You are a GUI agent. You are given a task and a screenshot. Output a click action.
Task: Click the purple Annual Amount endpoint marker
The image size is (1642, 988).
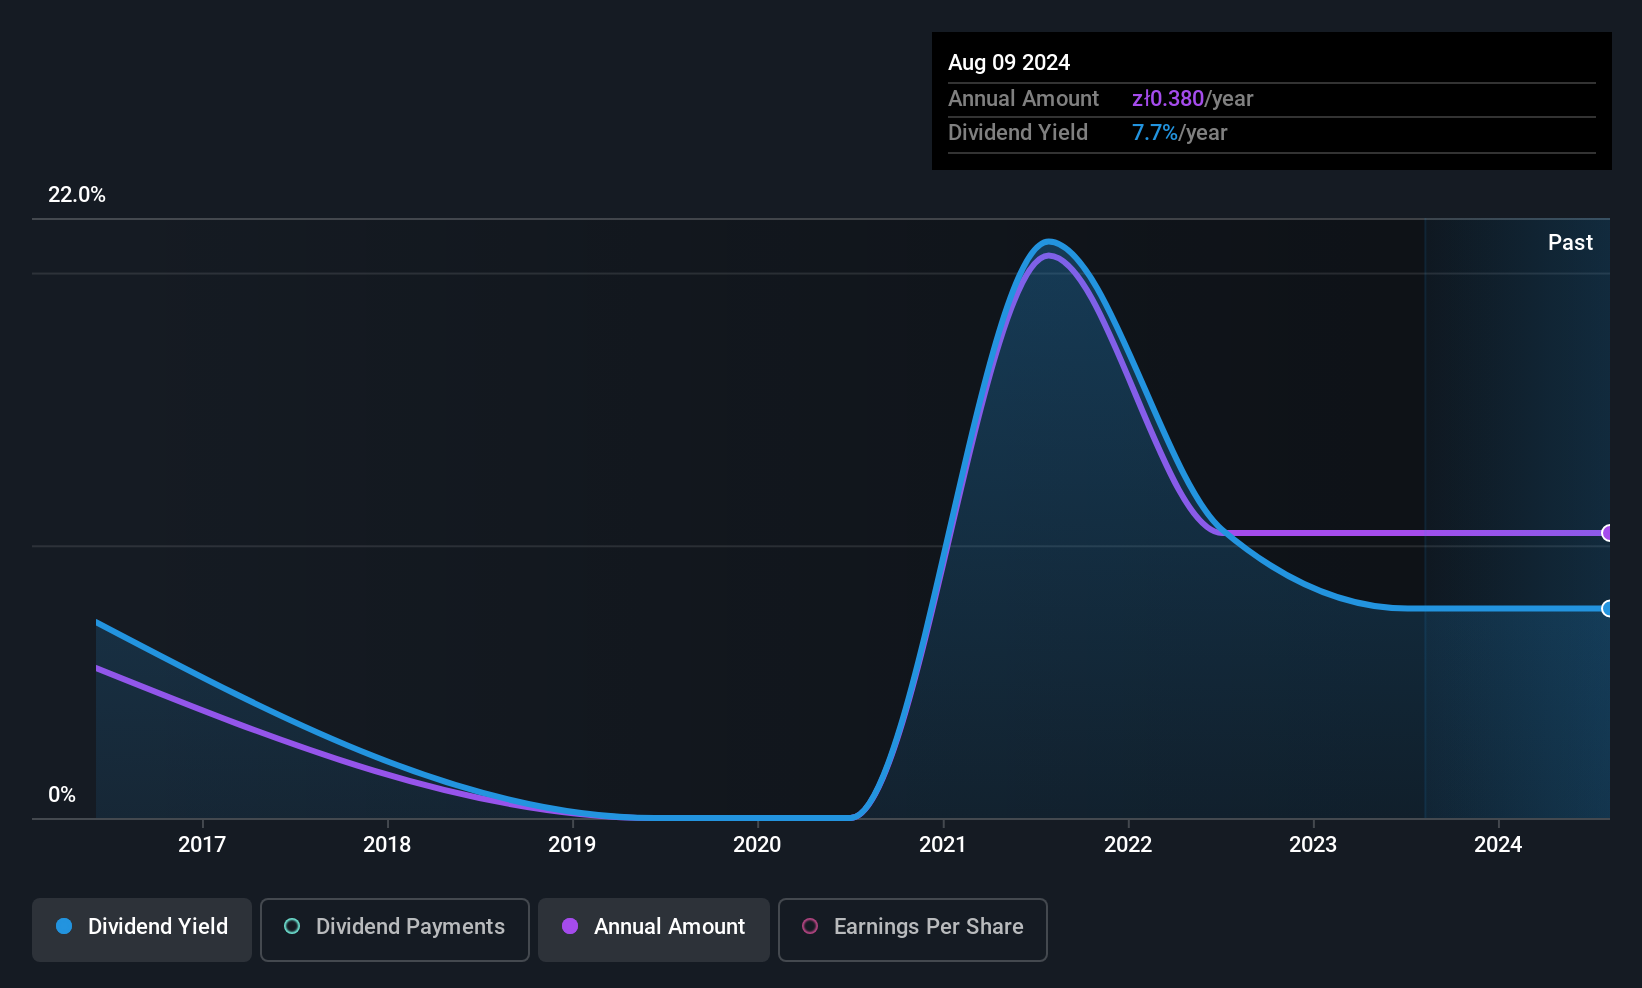(1608, 533)
